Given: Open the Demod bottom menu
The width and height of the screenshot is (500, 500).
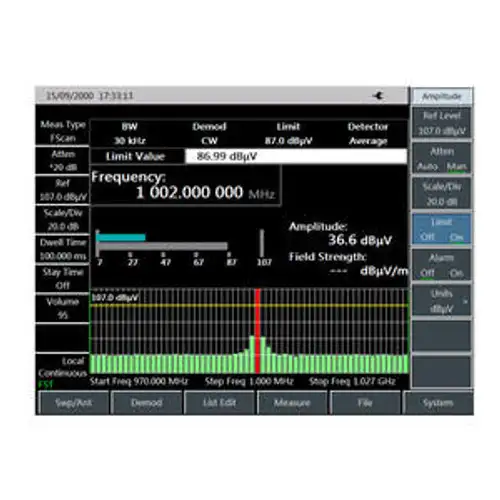Looking at the screenshot, I should click(147, 403).
